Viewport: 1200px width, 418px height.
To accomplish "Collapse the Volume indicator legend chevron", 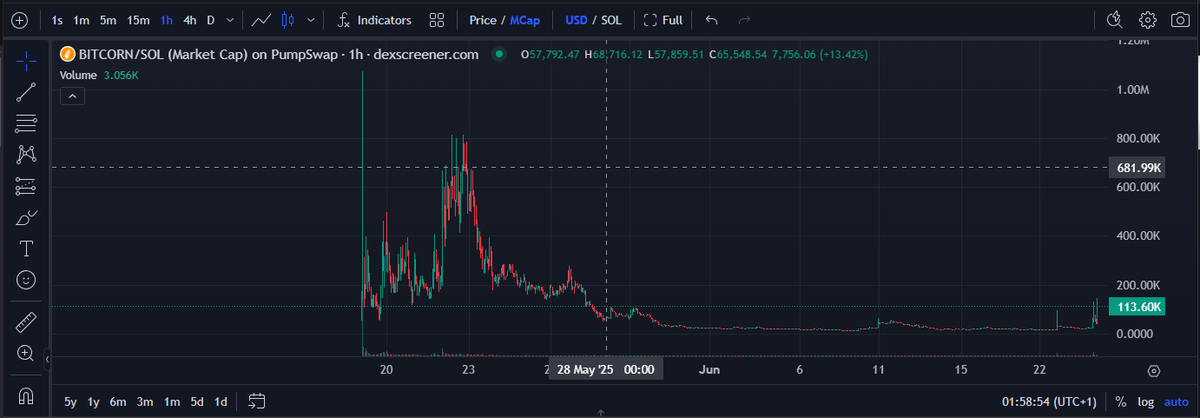I will tap(73, 96).
